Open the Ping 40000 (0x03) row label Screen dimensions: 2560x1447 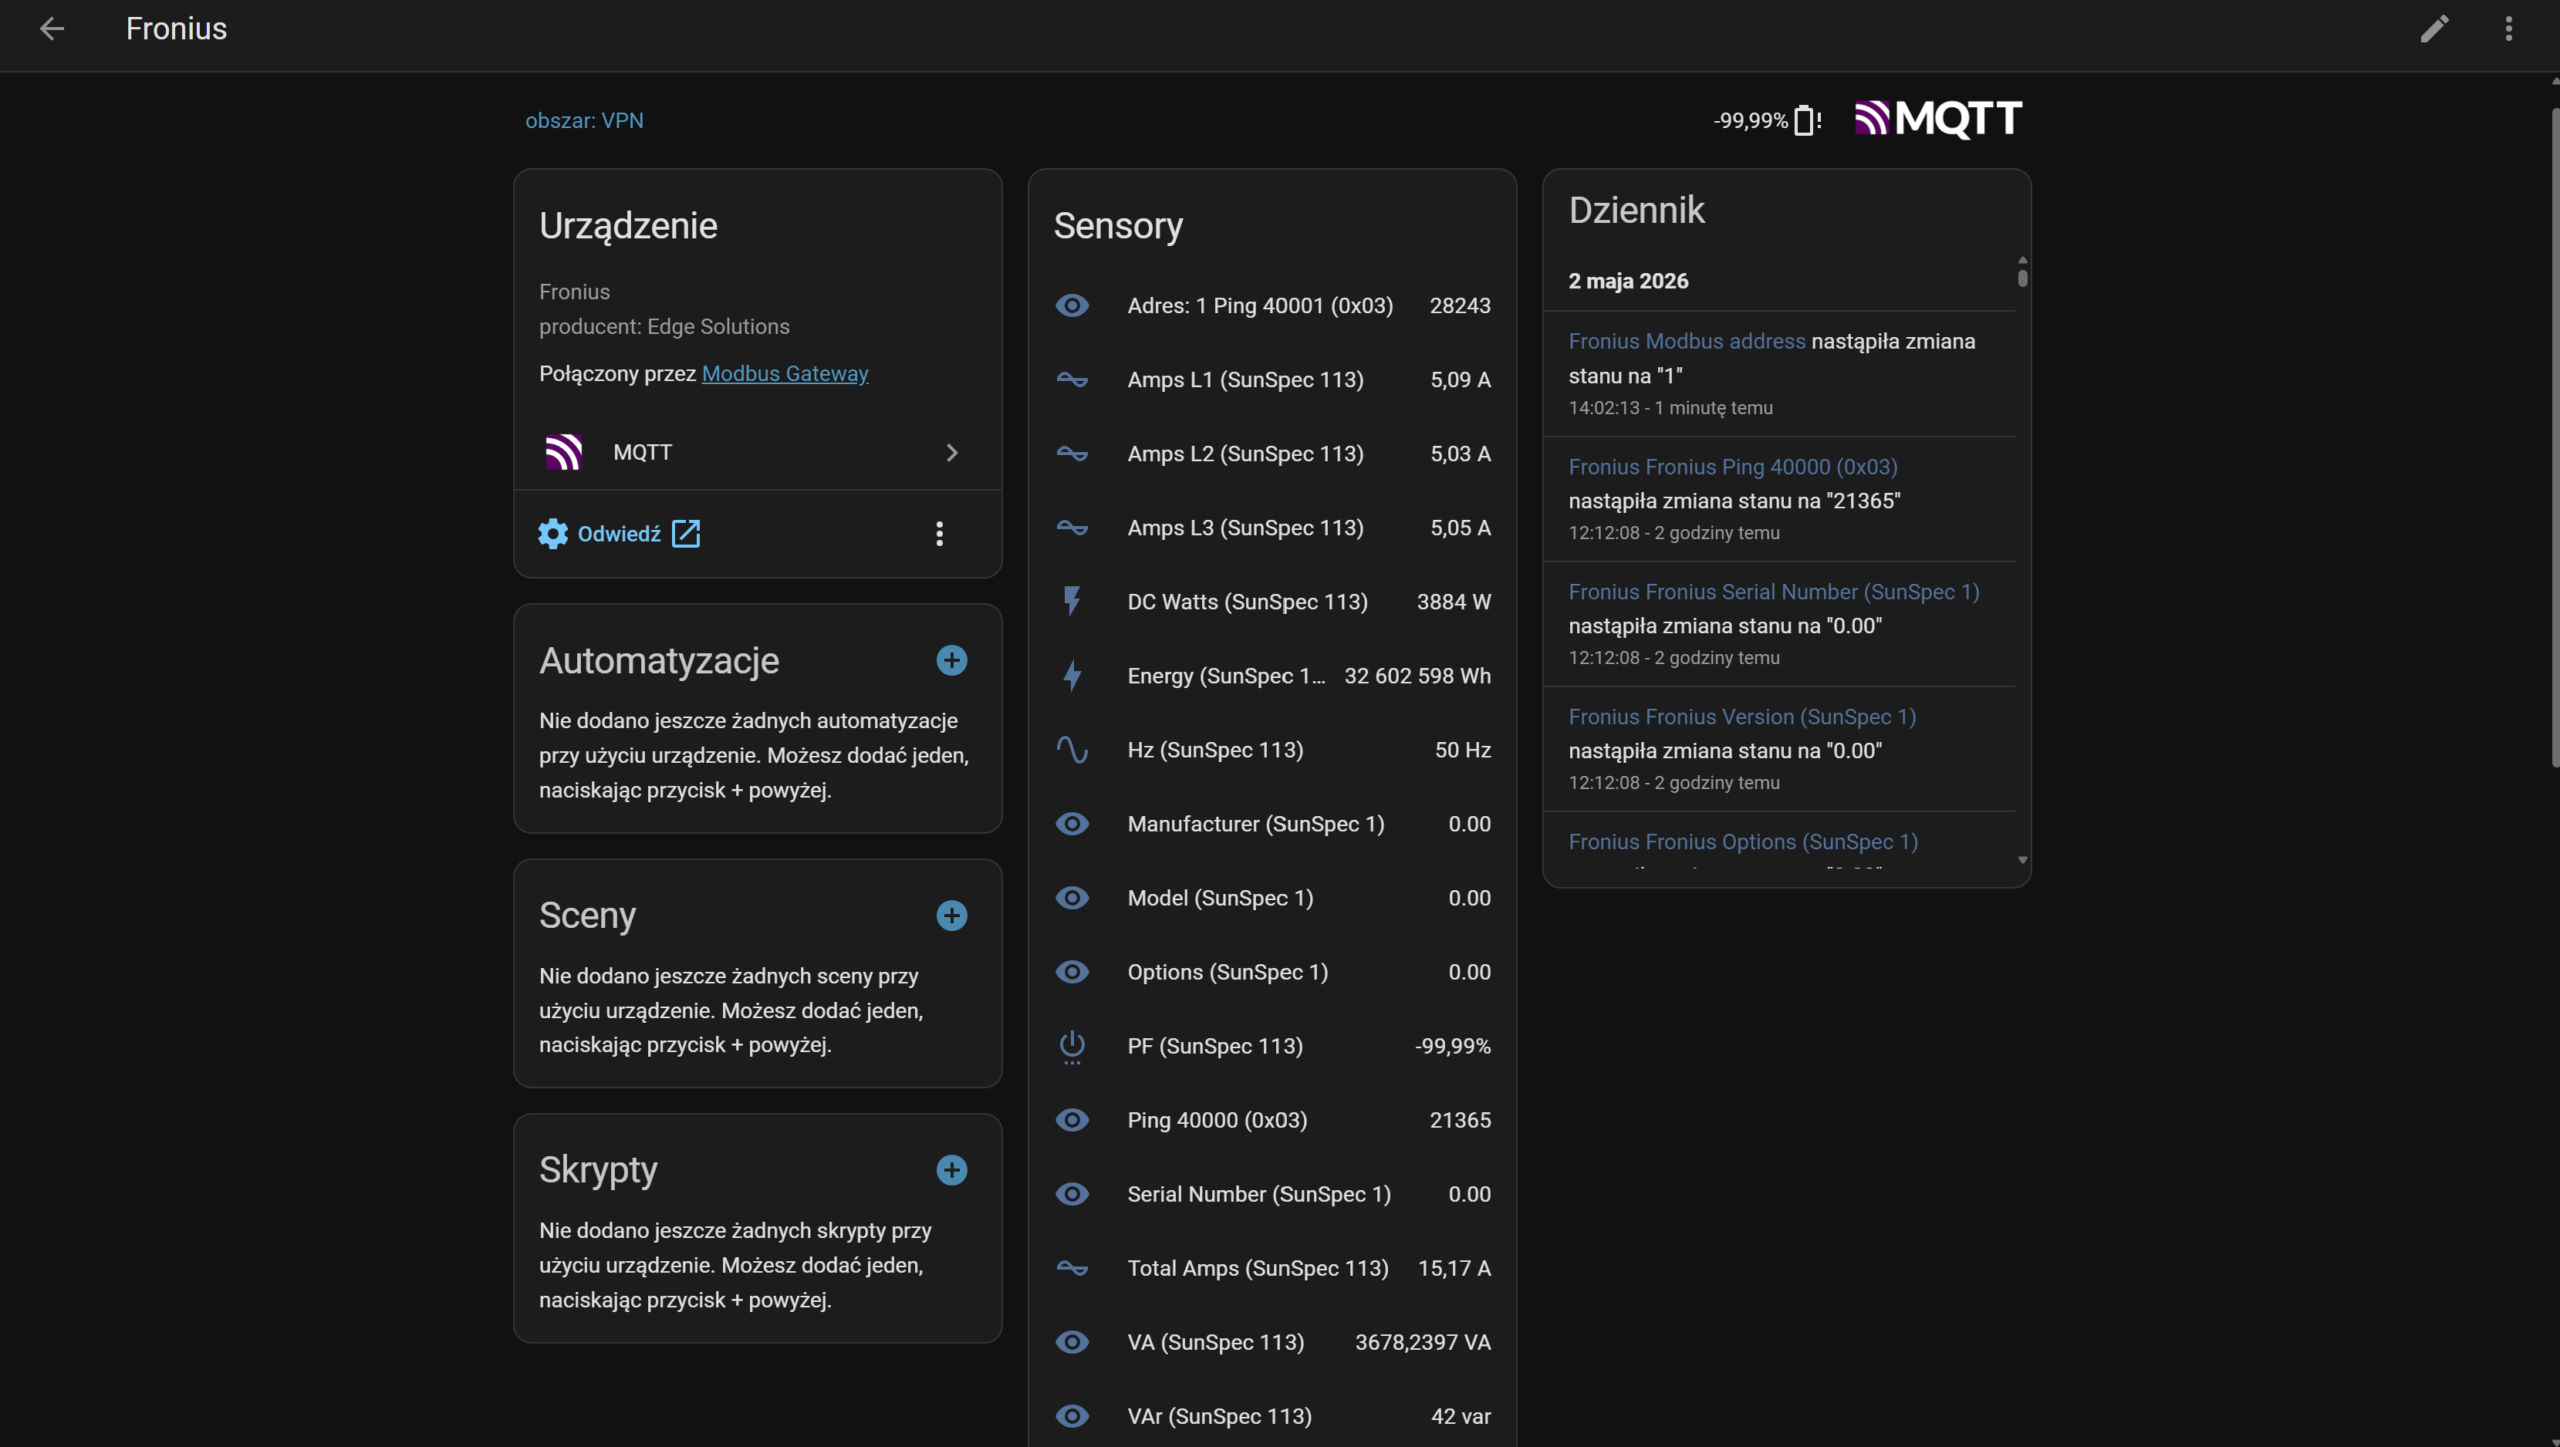tap(1217, 1120)
